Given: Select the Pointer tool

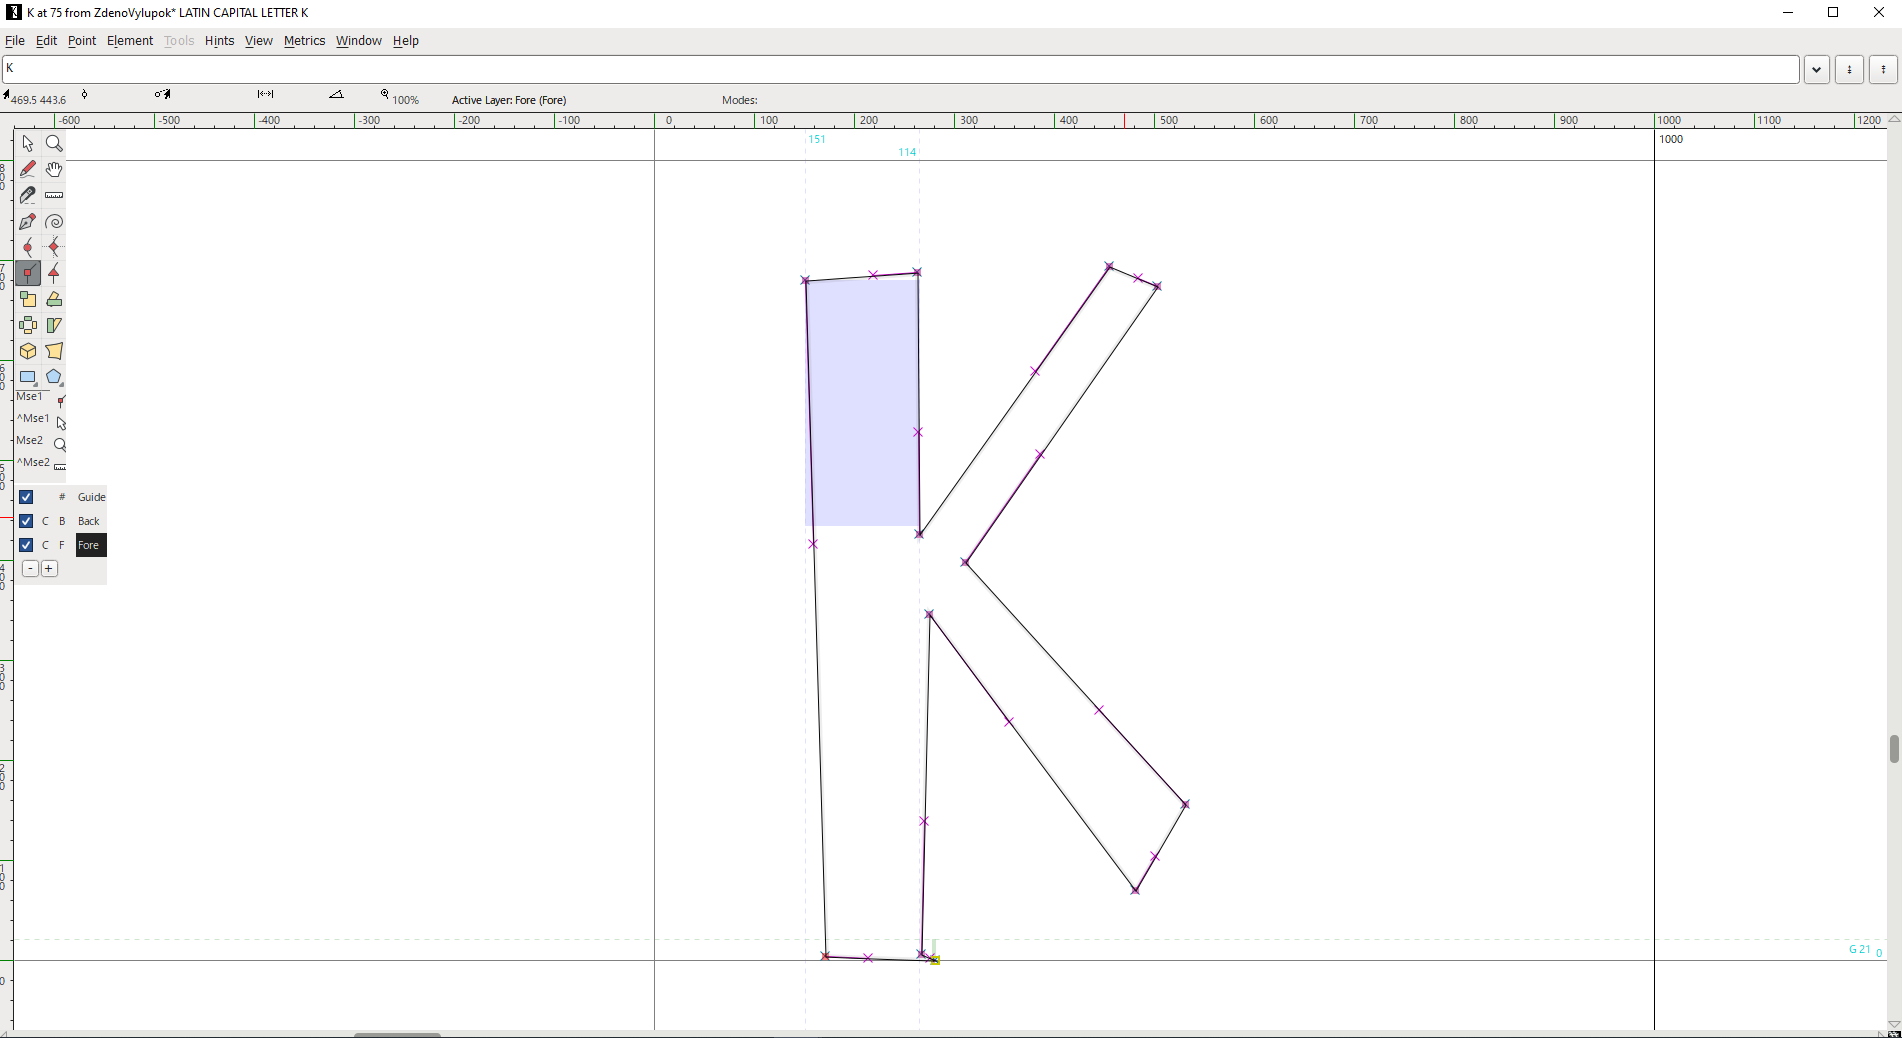Looking at the screenshot, I should [x=28, y=144].
